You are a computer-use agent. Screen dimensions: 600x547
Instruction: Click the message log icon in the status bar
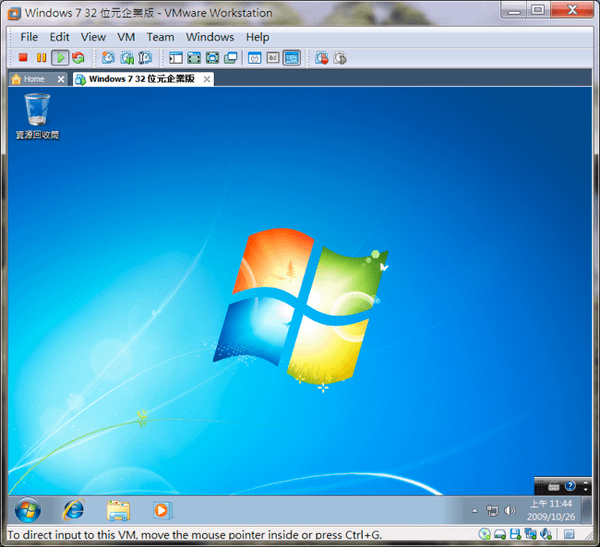click(569, 534)
